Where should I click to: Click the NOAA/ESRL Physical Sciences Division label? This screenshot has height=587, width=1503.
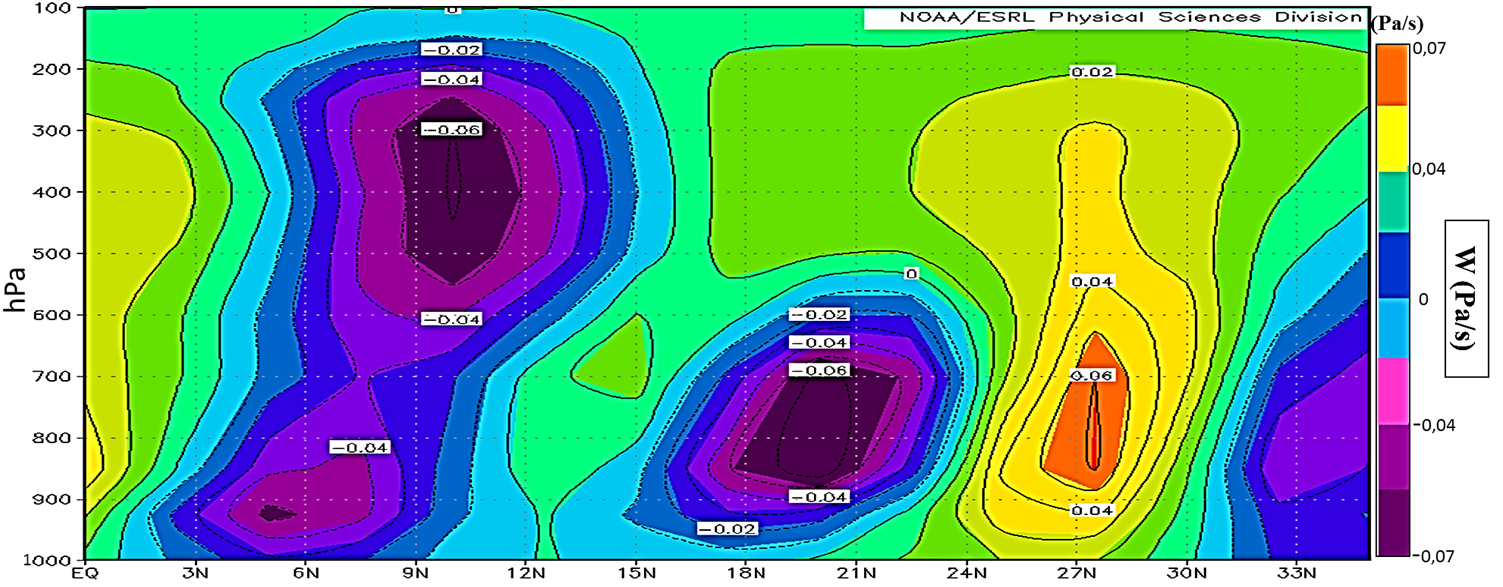[x=1114, y=17]
